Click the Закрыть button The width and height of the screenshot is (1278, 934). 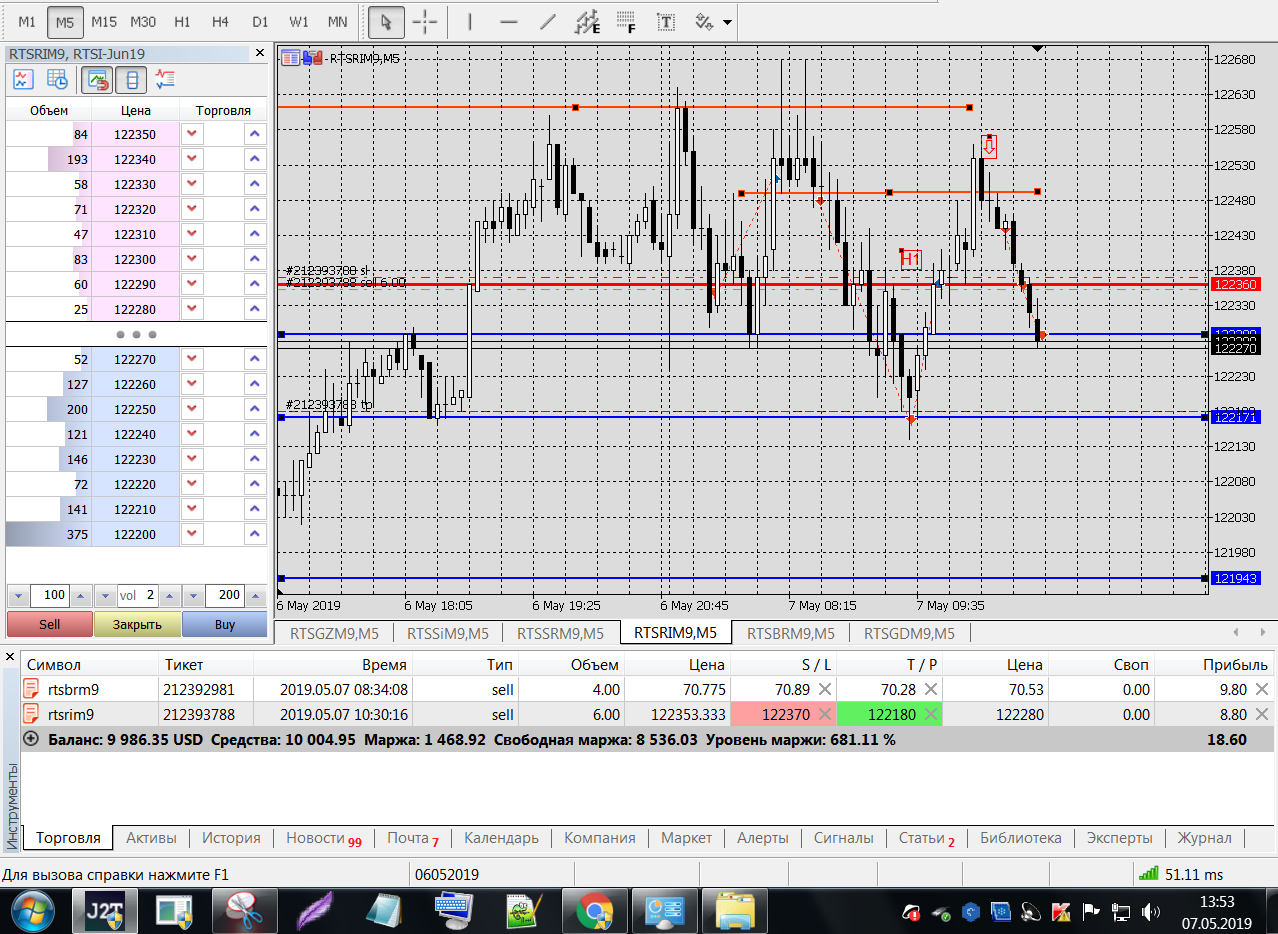pyautogui.click(x=137, y=624)
